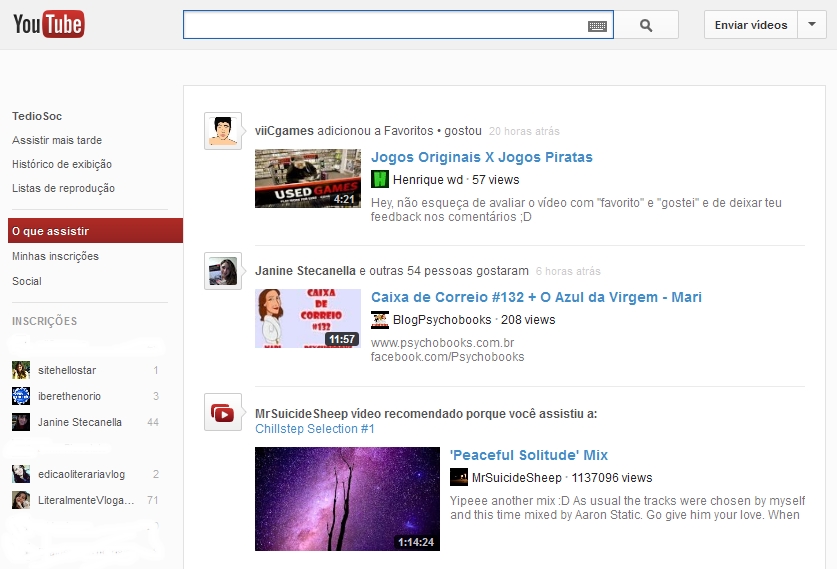Open the TedioSoc channel link
The width and height of the screenshot is (837, 569).
pyautogui.click(x=37, y=116)
